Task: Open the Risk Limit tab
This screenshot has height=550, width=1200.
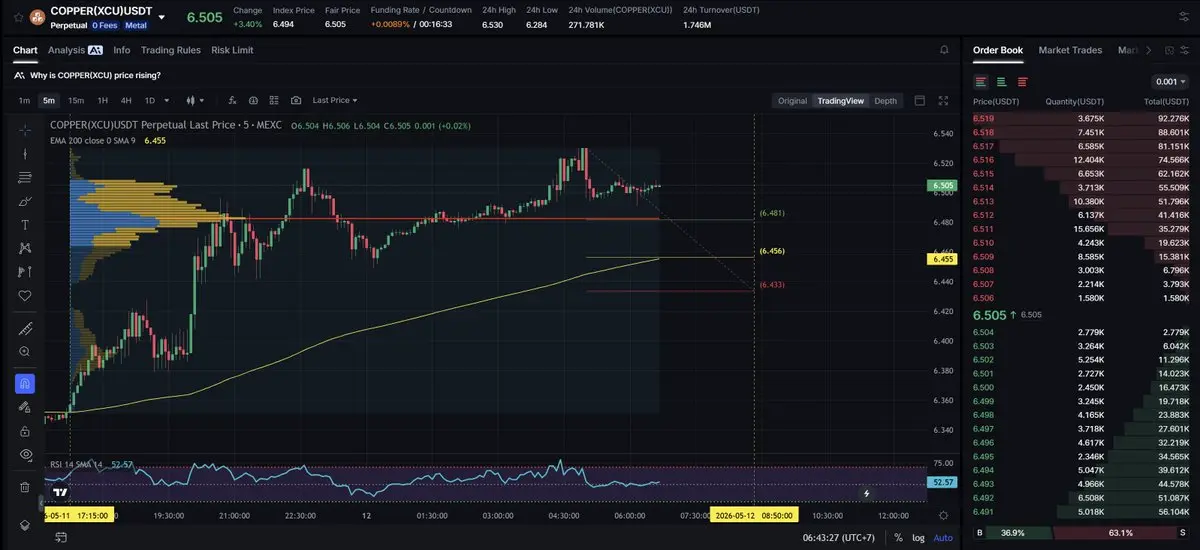Action: [x=232, y=50]
